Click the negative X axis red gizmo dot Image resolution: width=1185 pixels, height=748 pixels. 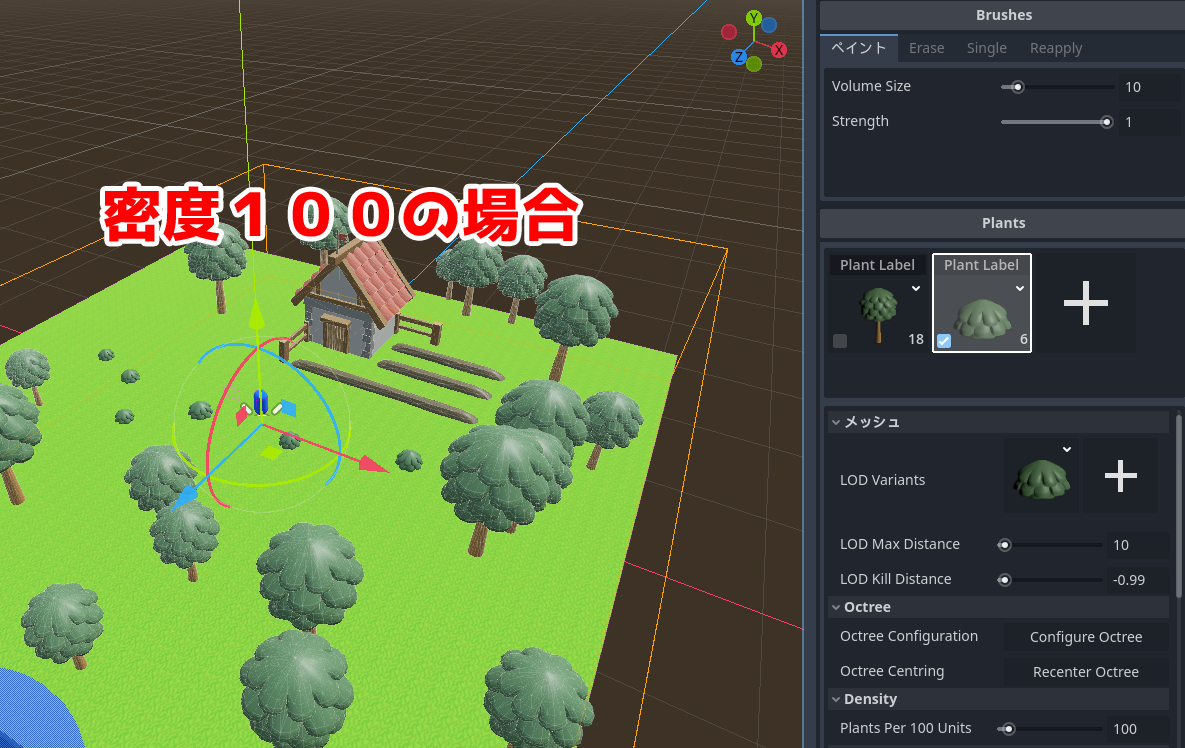[729, 32]
